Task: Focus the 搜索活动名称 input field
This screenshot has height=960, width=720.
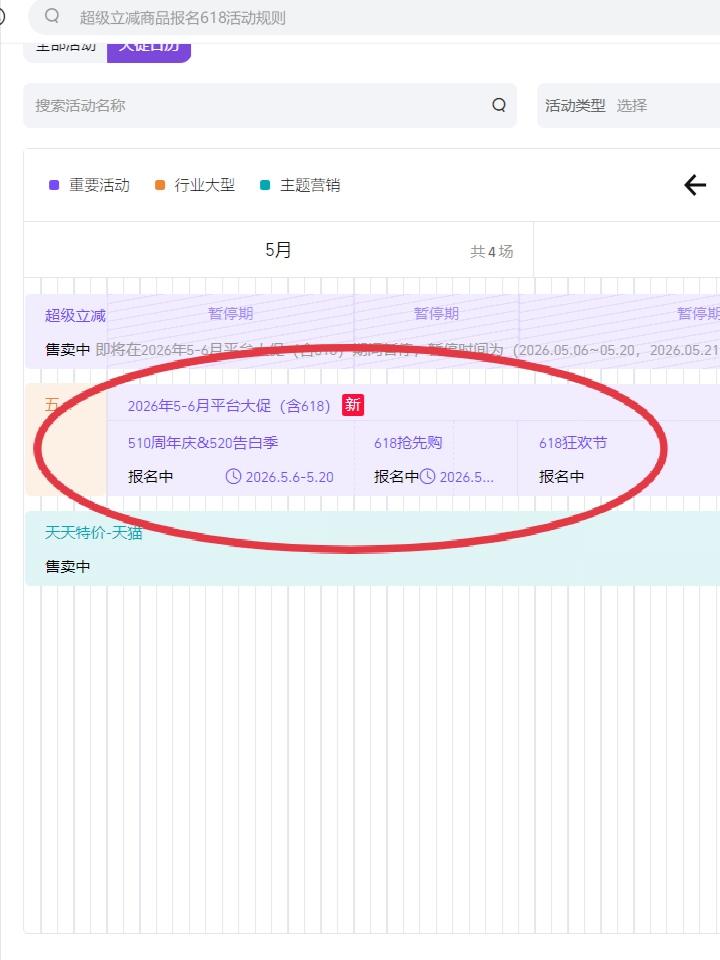Action: 269,105
